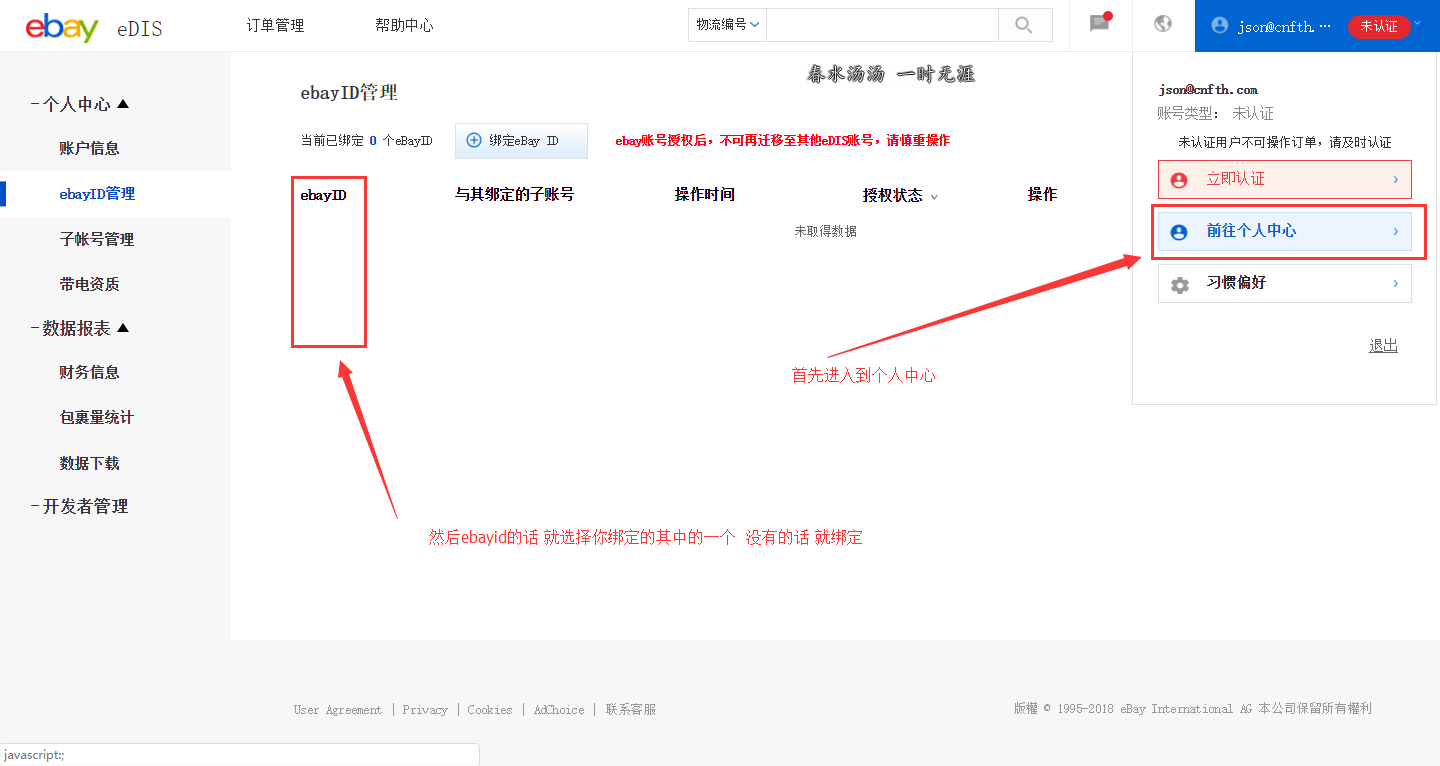Open 包裹量统计 in the sidebar
This screenshot has width=1440, height=766.
[x=96, y=417]
